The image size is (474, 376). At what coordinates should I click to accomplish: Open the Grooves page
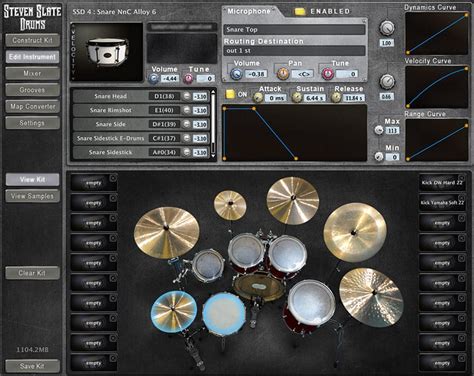coord(32,90)
